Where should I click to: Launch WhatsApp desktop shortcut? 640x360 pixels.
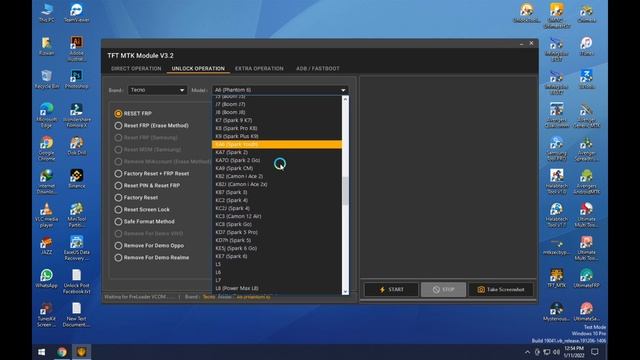[47, 278]
